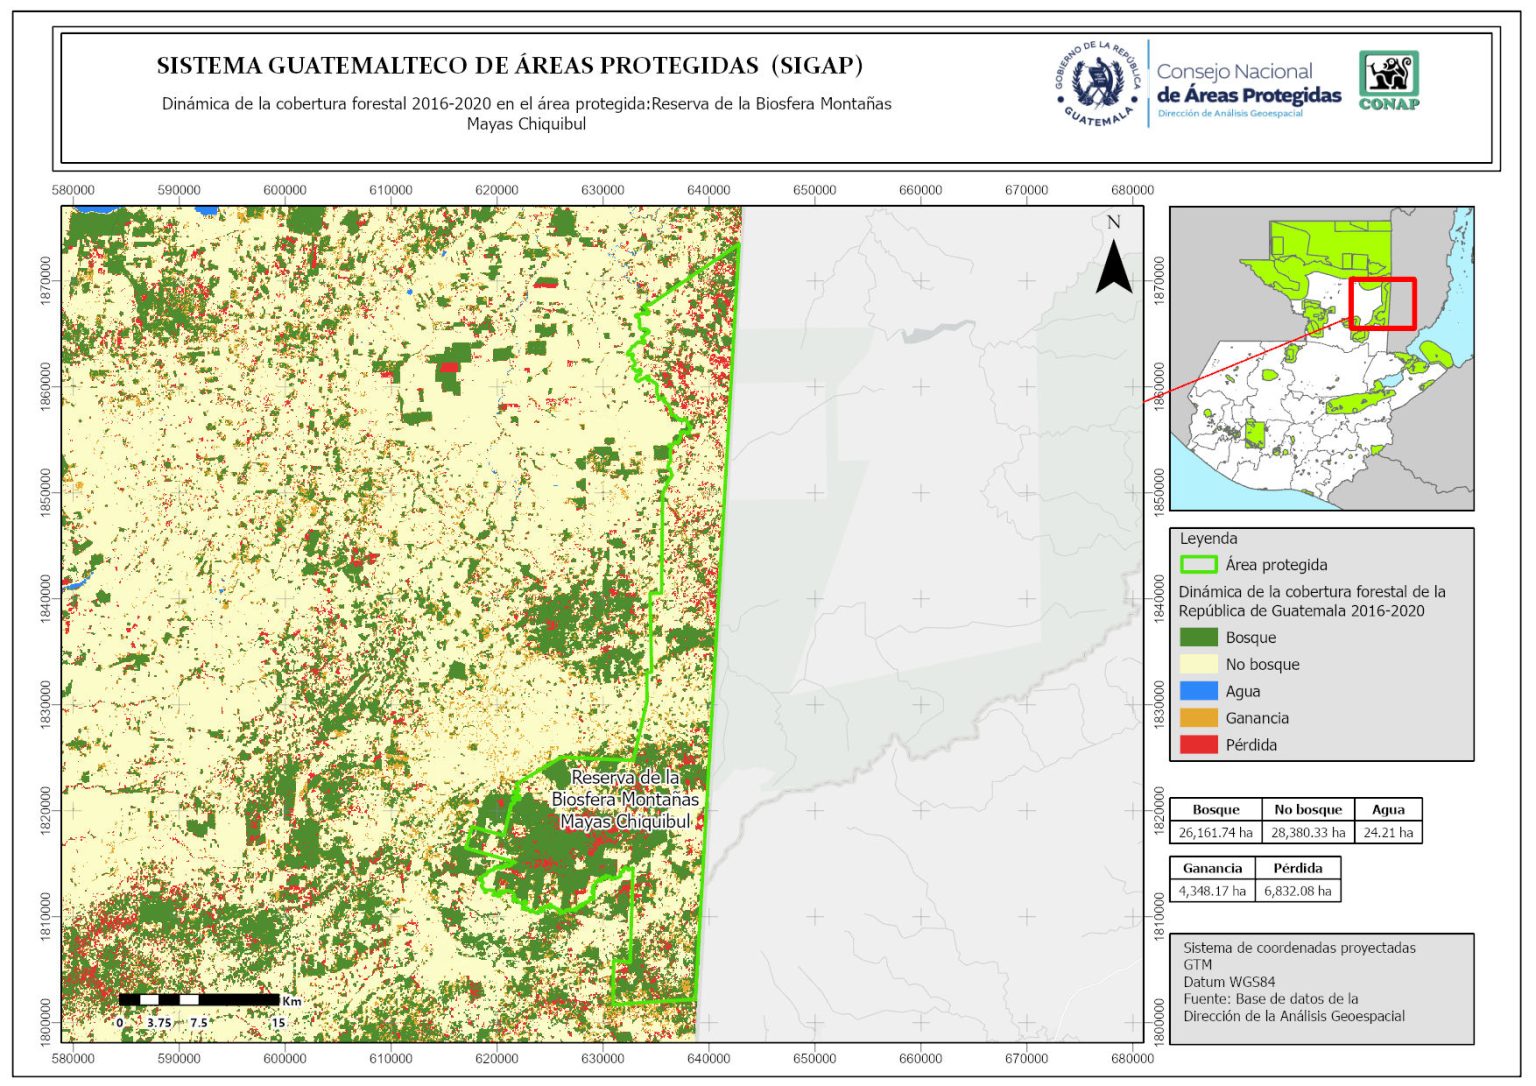Click the Guatemala government coat of arms seal
This screenshot has width=1536, height=1086.
[x=1098, y=84]
